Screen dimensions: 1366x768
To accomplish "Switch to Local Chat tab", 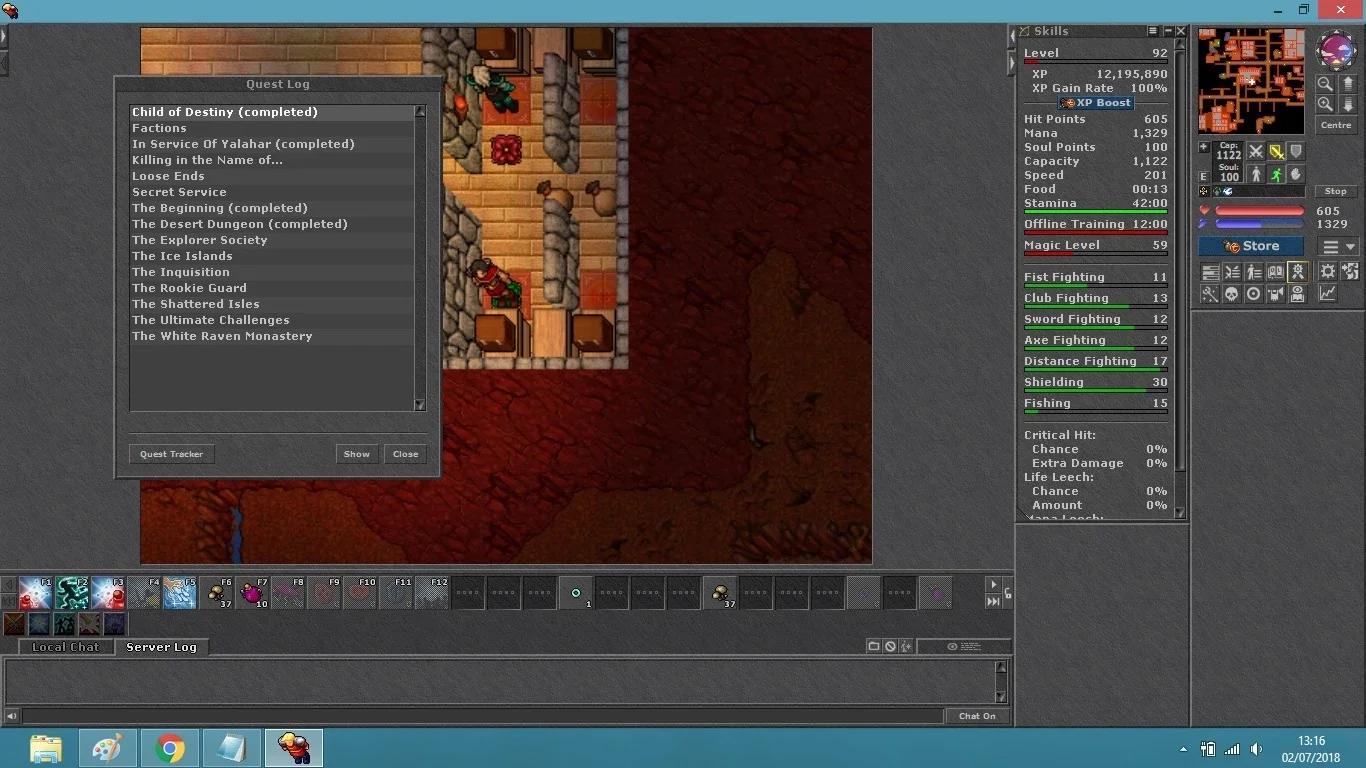I will pyautogui.click(x=66, y=647).
